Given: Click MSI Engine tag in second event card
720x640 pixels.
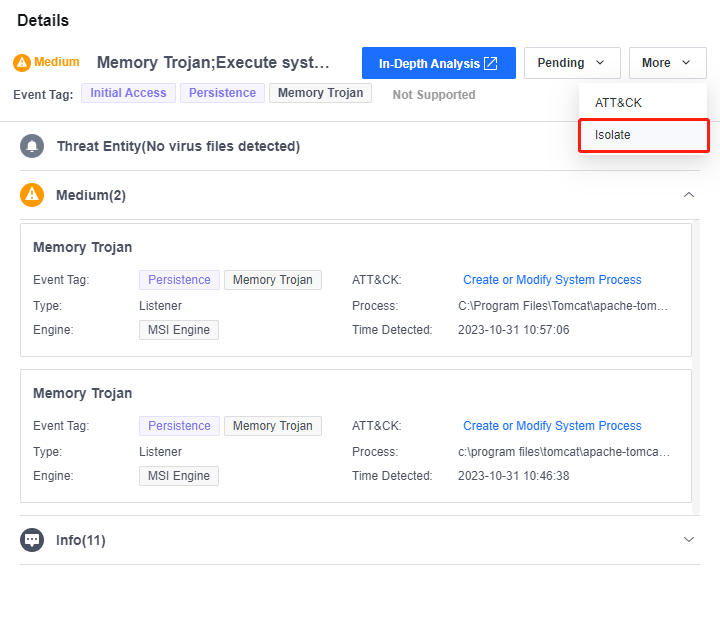Looking at the screenshot, I should point(179,476).
